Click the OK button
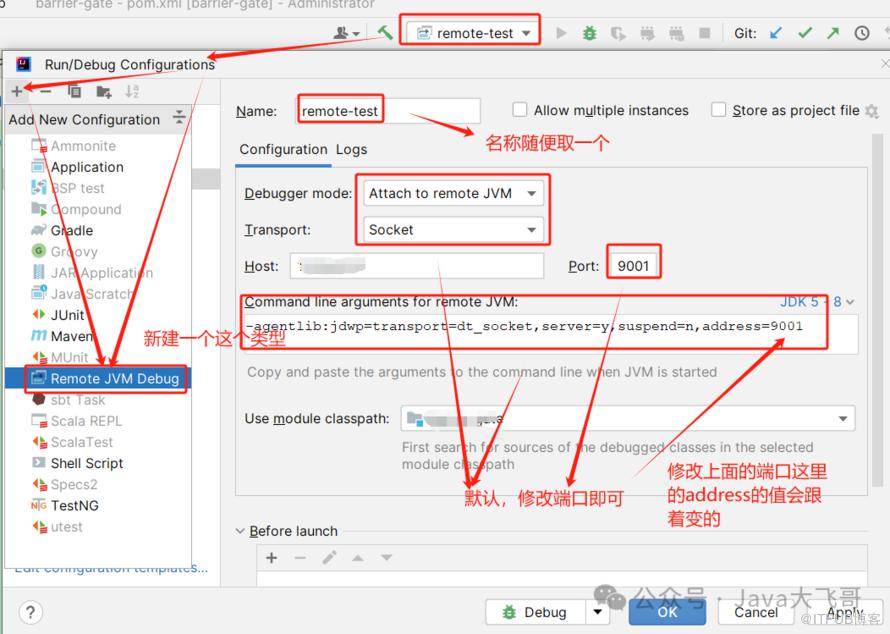The width and height of the screenshot is (890, 634). click(x=667, y=612)
